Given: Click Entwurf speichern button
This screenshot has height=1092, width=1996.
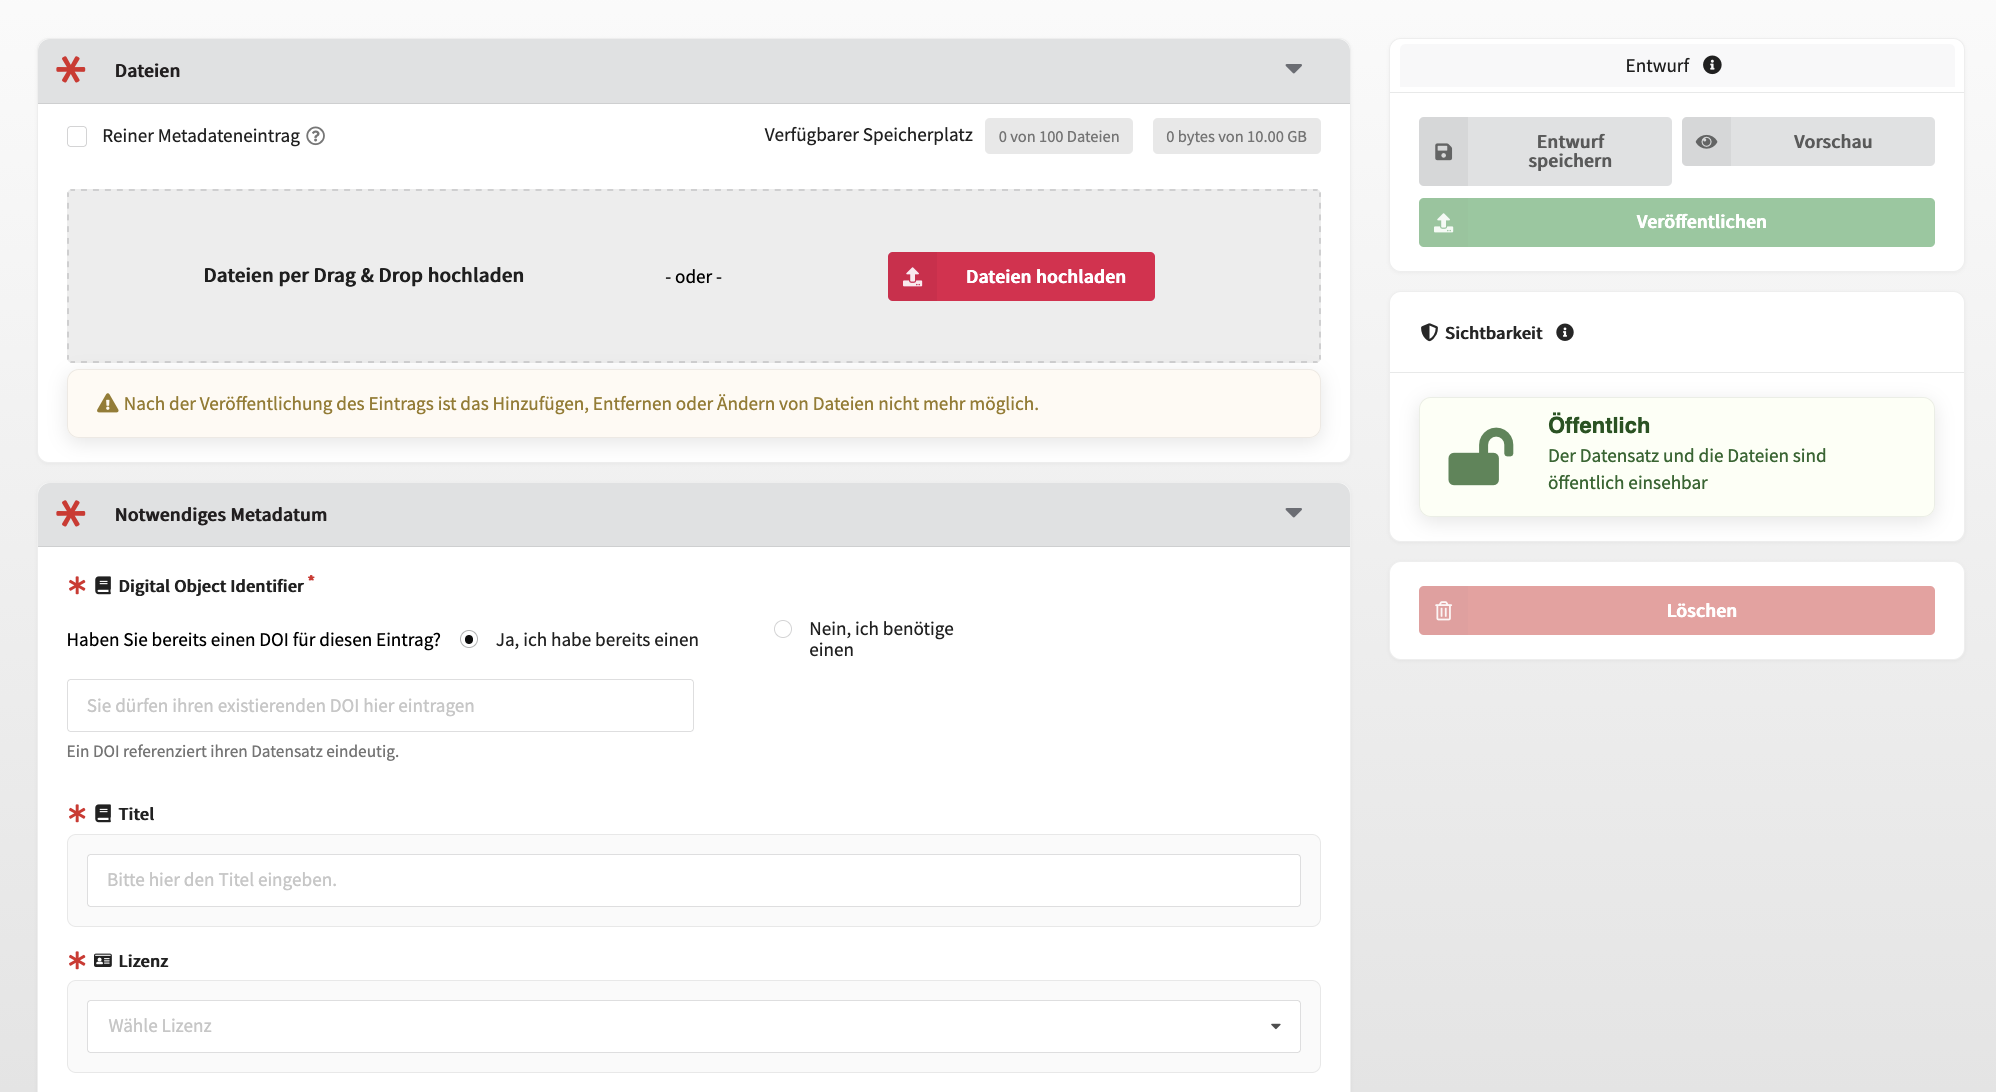Looking at the screenshot, I should coord(1545,152).
